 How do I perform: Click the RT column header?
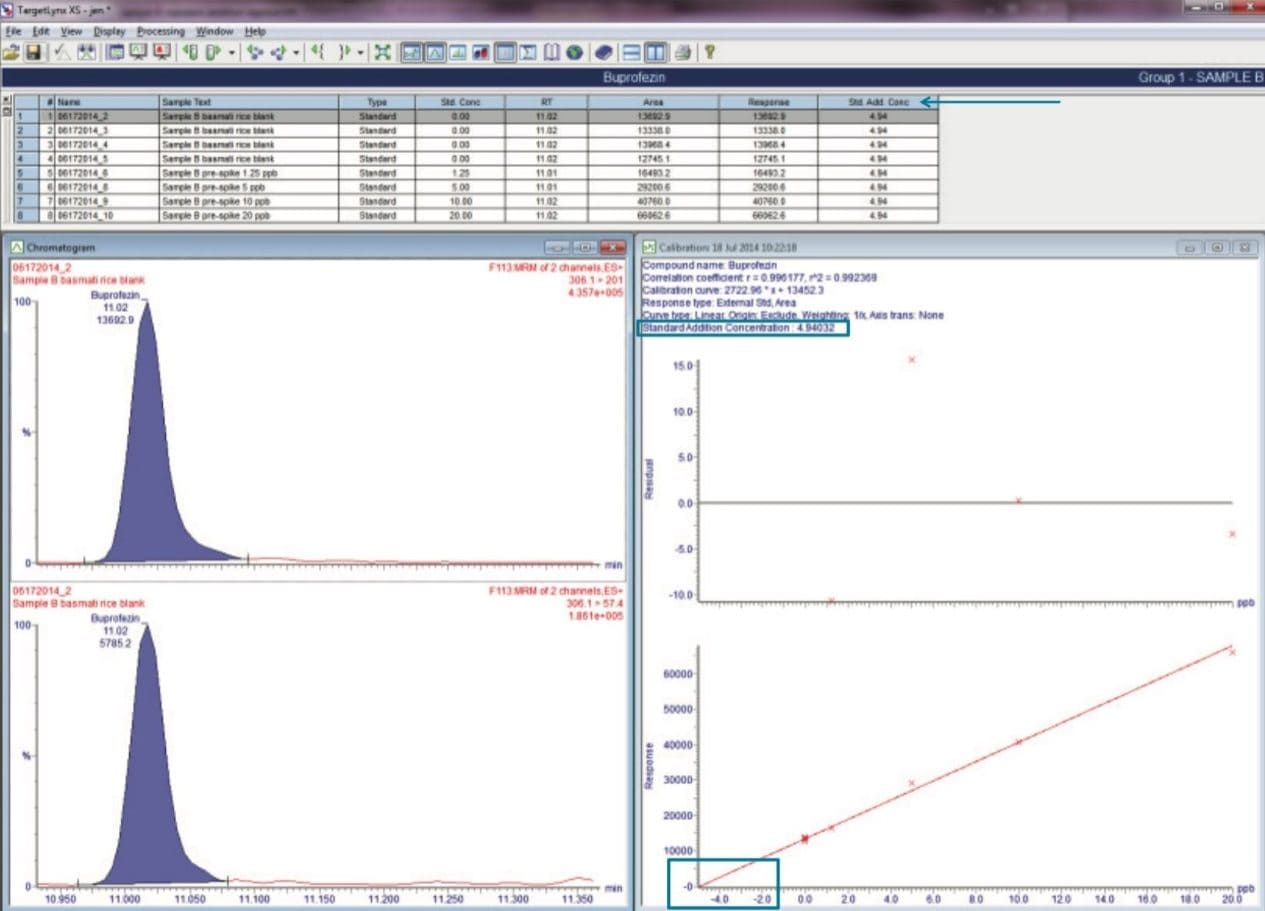click(x=546, y=102)
